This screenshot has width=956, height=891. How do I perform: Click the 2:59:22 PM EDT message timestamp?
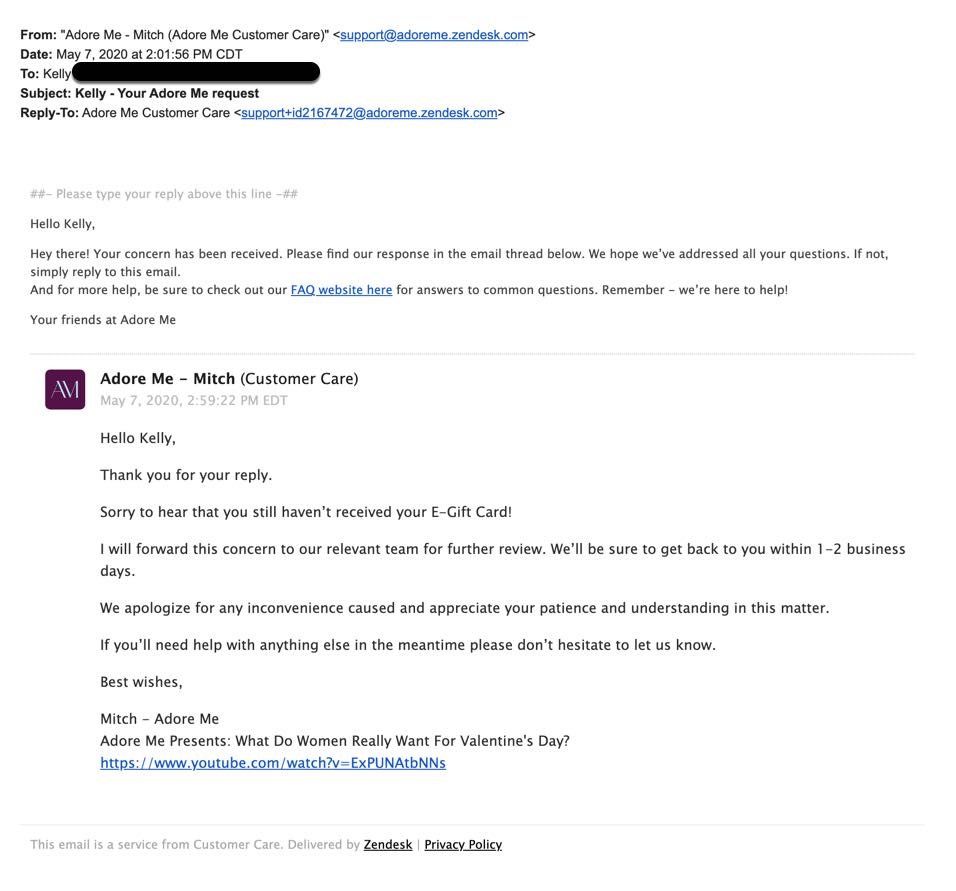pos(194,401)
